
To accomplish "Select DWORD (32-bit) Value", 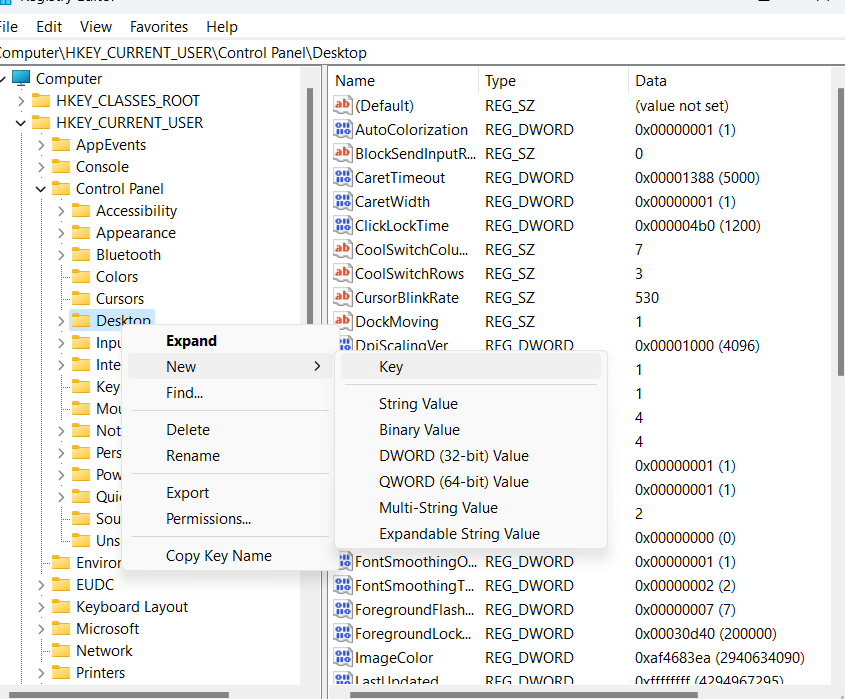I will point(471,455).
